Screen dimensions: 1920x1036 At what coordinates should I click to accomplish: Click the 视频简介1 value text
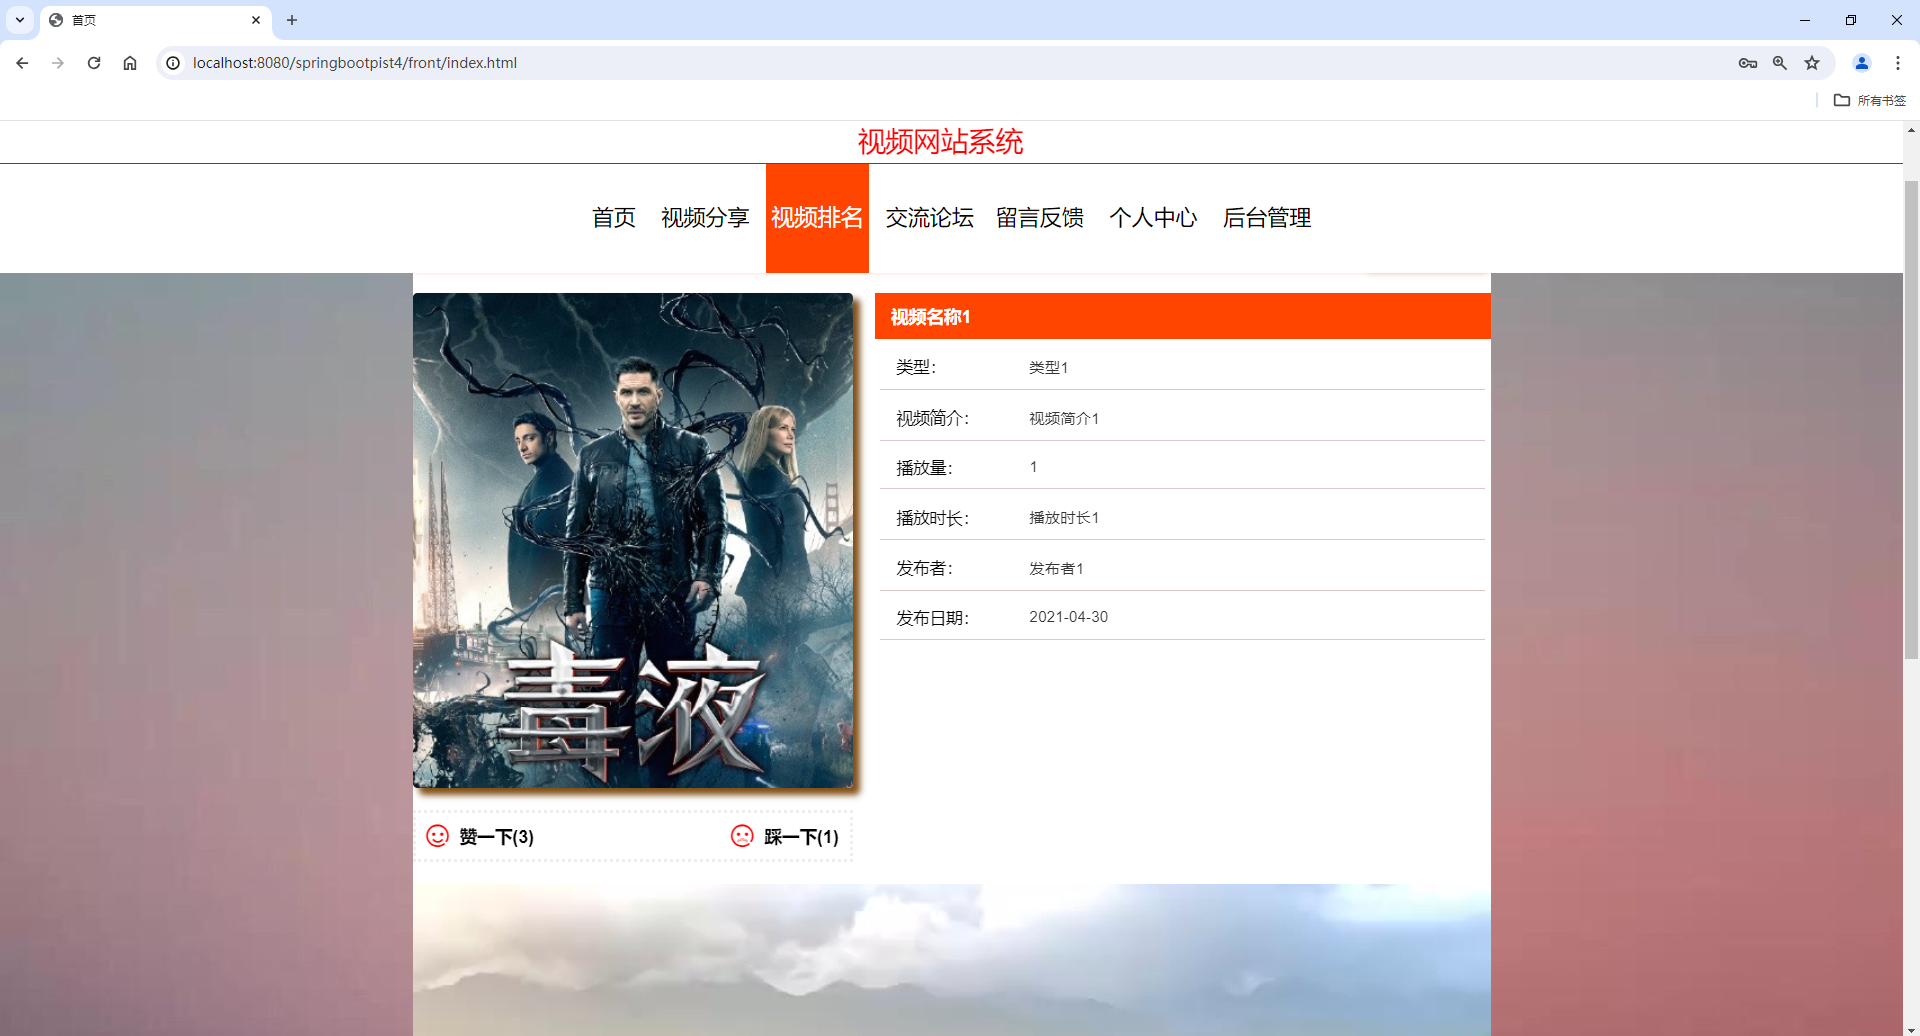(1064, 419)
